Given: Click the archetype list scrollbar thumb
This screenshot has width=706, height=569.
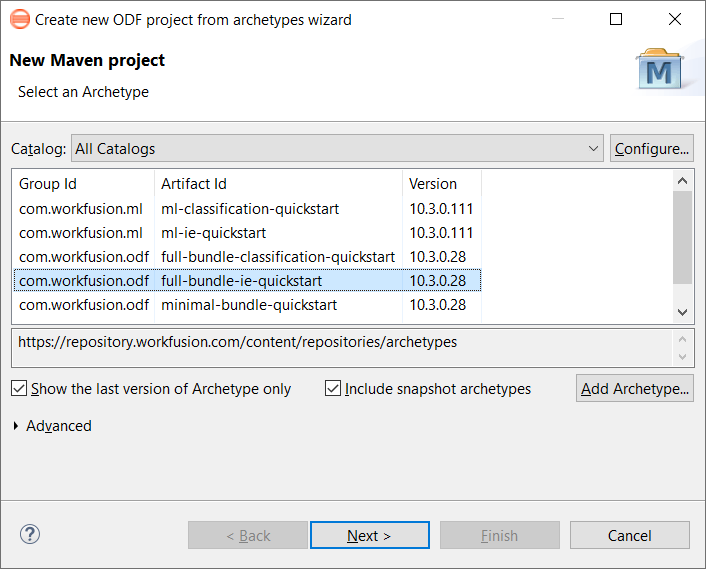Looking at the screenshot, I should (x=682, y=238).
